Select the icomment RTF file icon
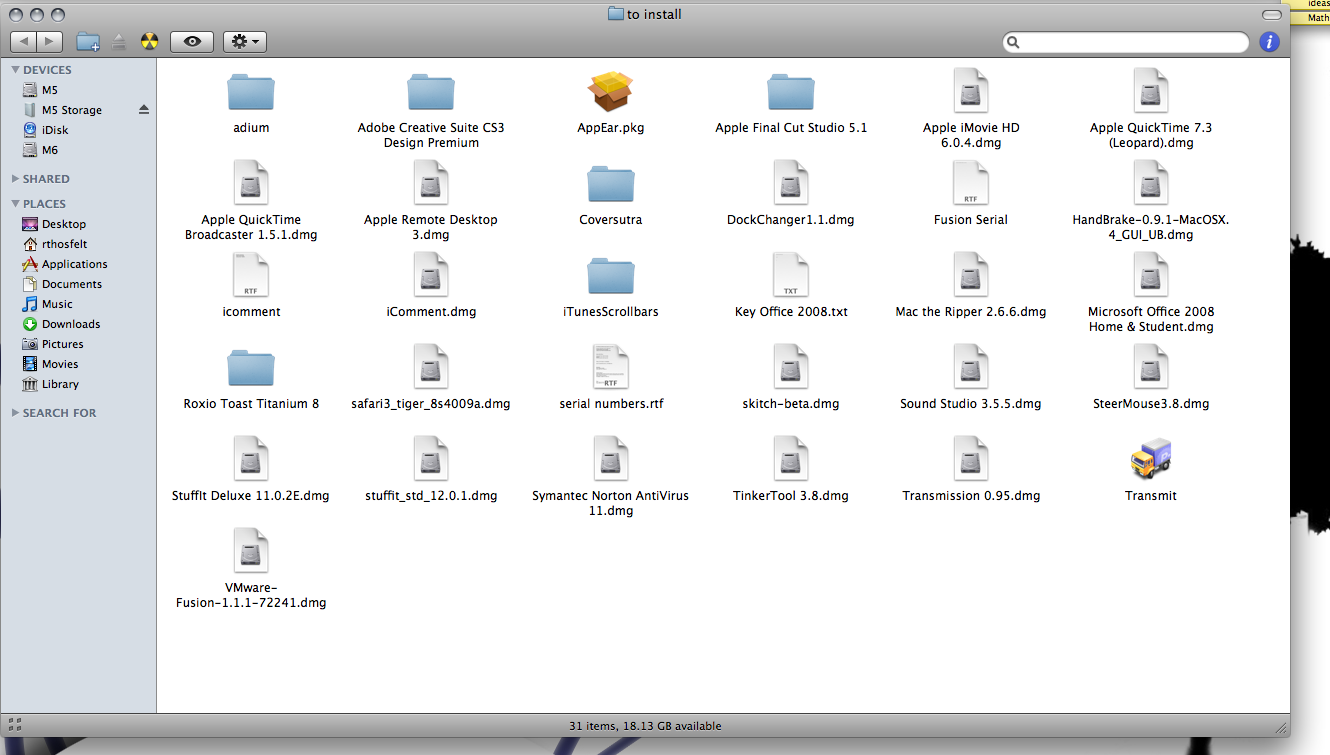The image size is (1330, 755). pyautogui.click(x=251, y=275)
